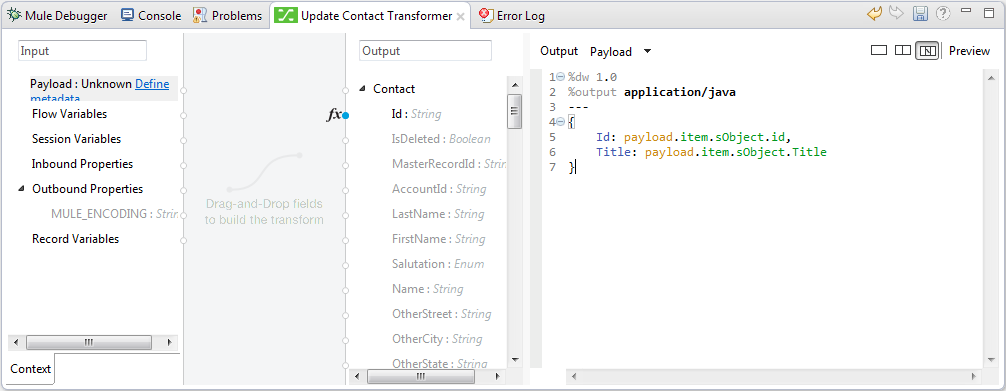This screenshot has height=391, width=1006.
Task: Click the Preview button
Action: [x=969, y=51]
